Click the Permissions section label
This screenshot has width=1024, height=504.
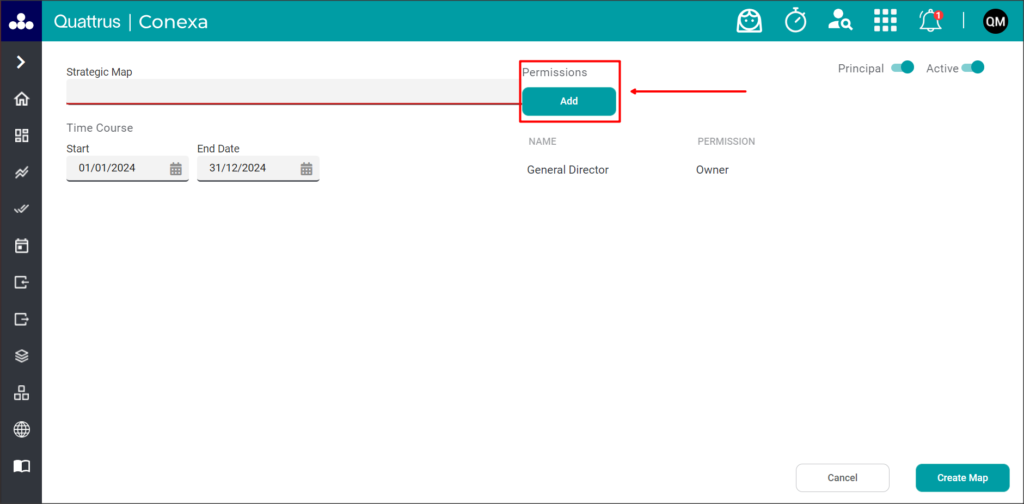click(554, 72)
